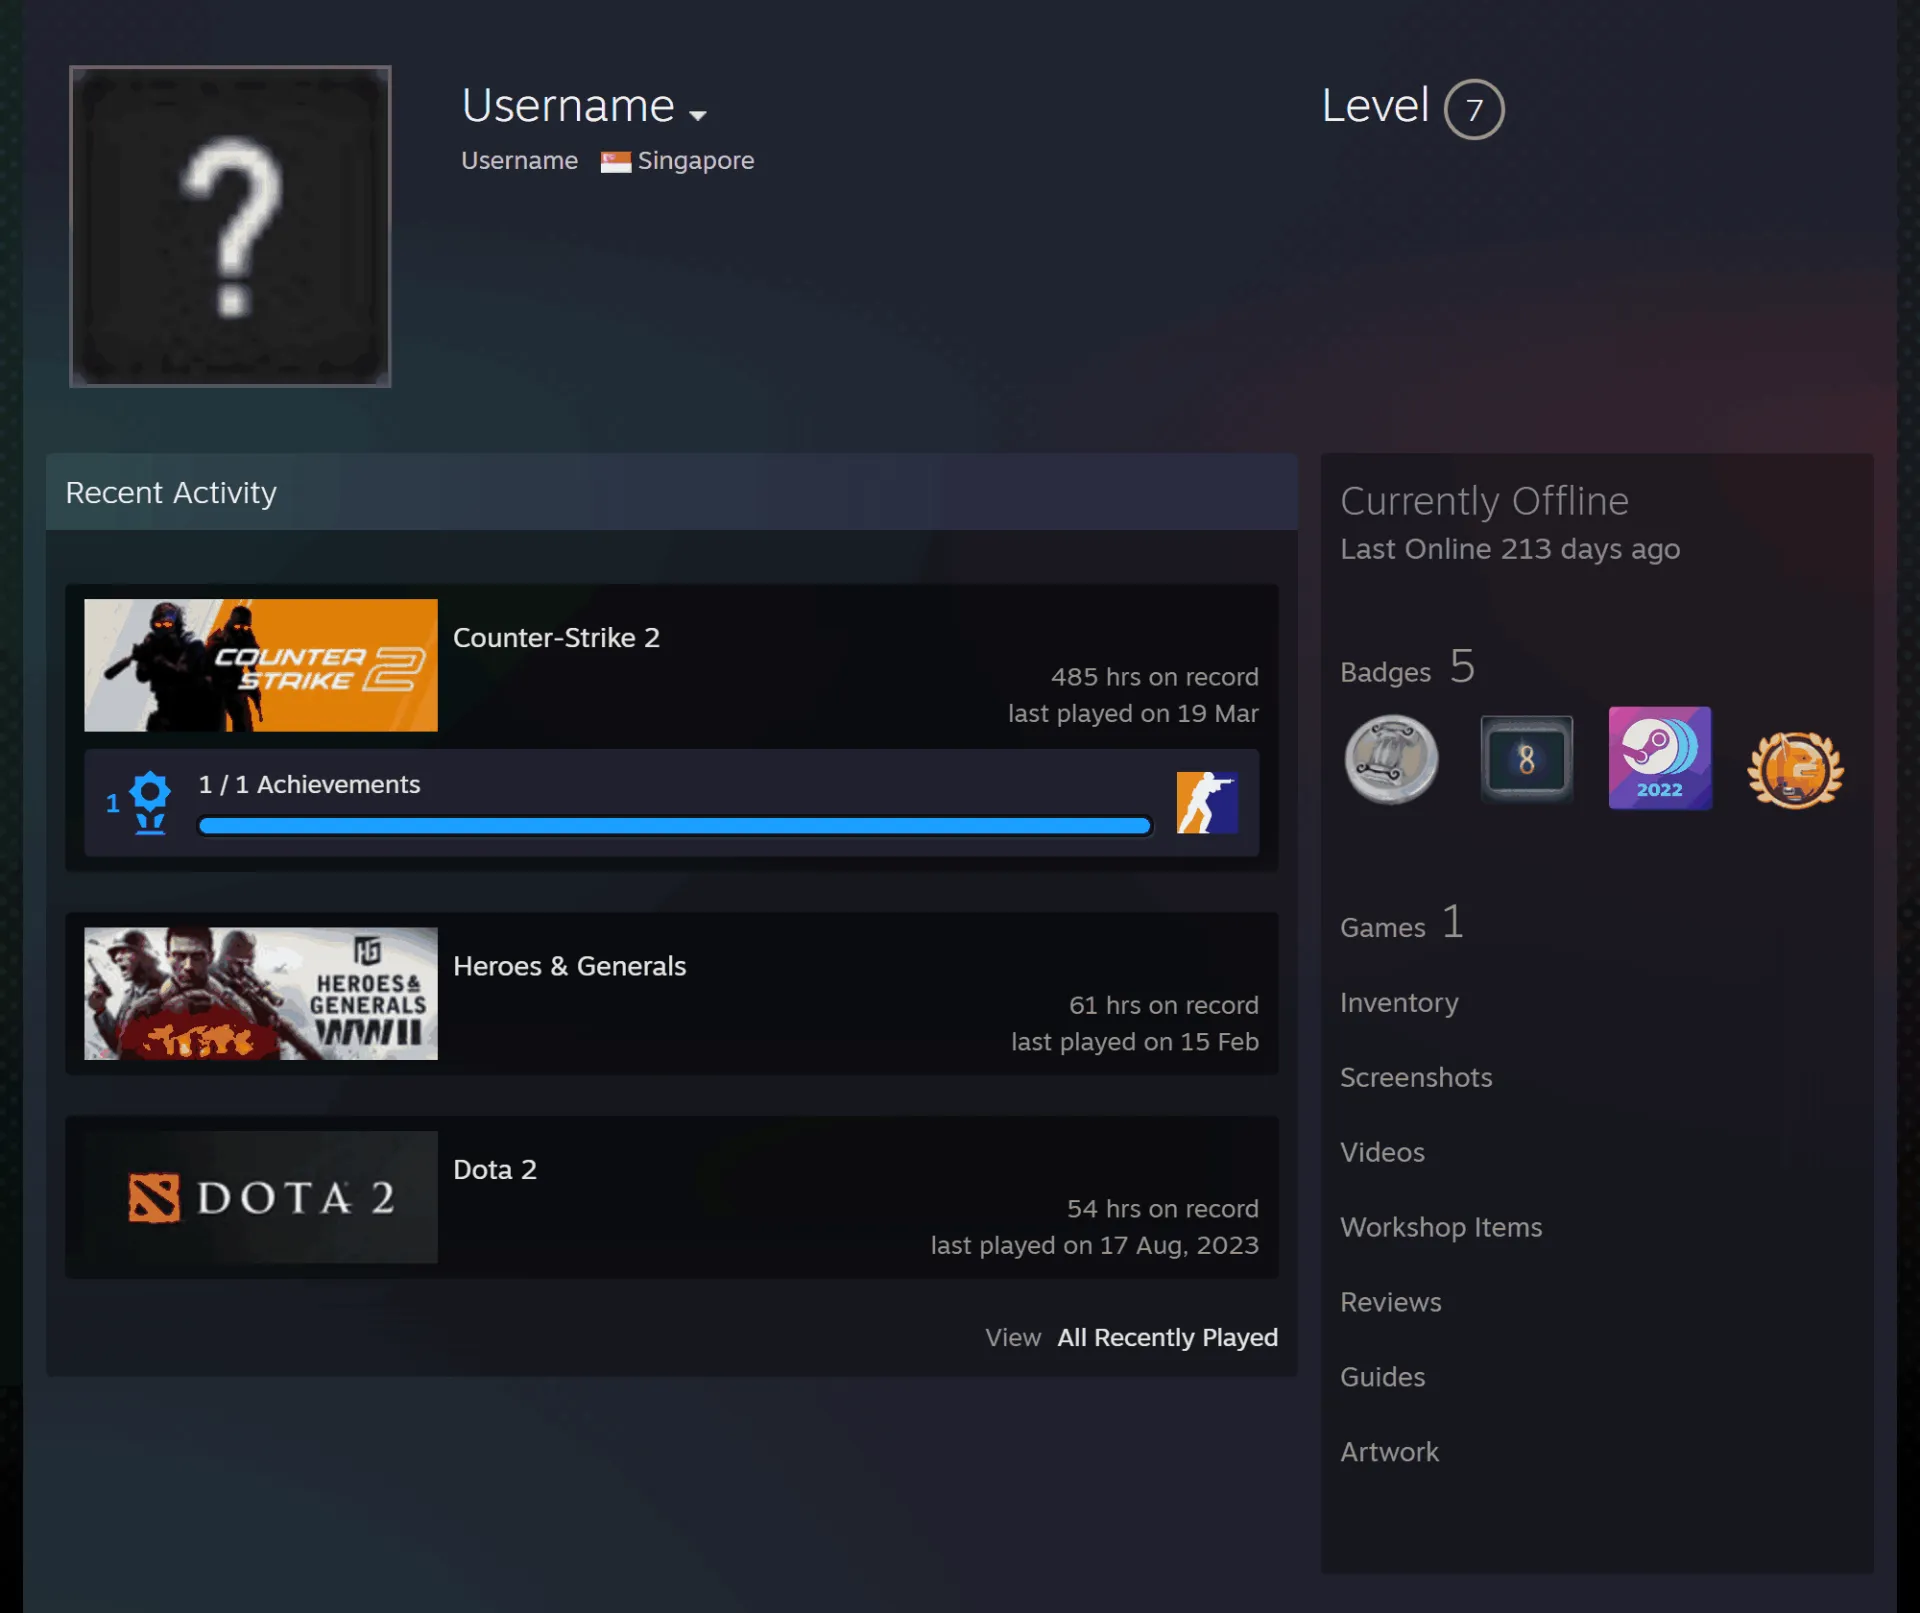This screenshot has height=1613, width=1920.
Task: Click the Steam 2022 replay badge
Action: [1660, 758]
